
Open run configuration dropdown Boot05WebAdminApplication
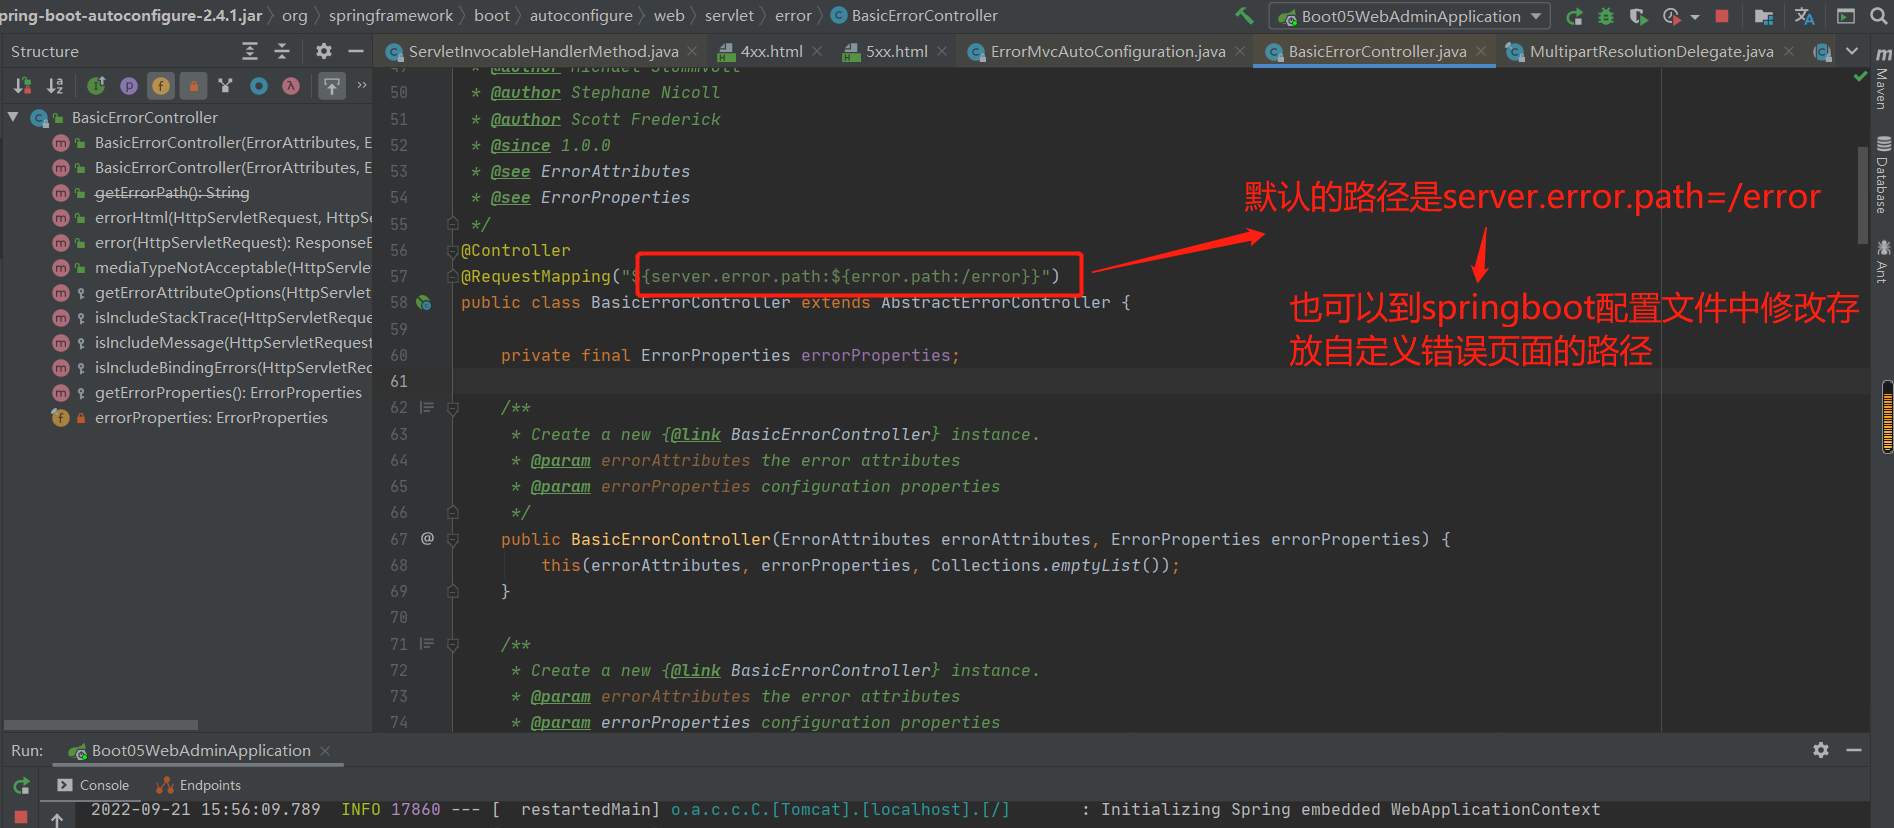pyautogui.click(x=1409, y=16)
